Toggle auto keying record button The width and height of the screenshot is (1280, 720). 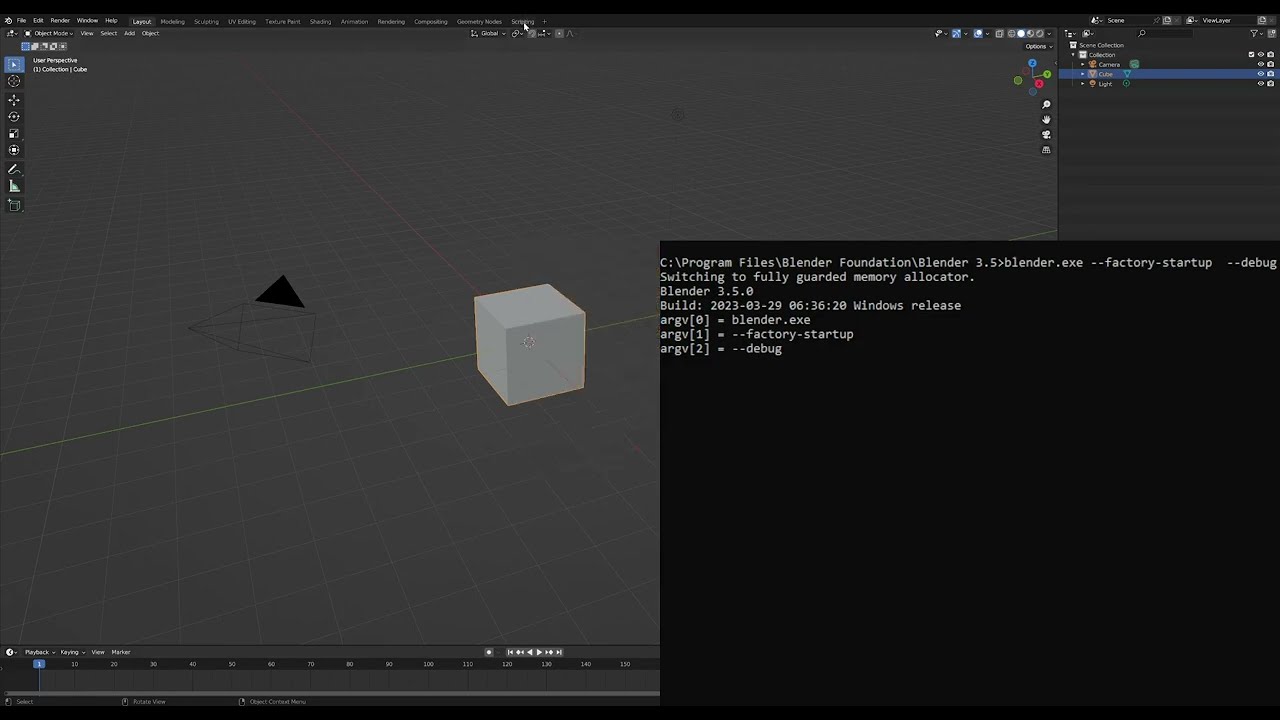(489, 652)
